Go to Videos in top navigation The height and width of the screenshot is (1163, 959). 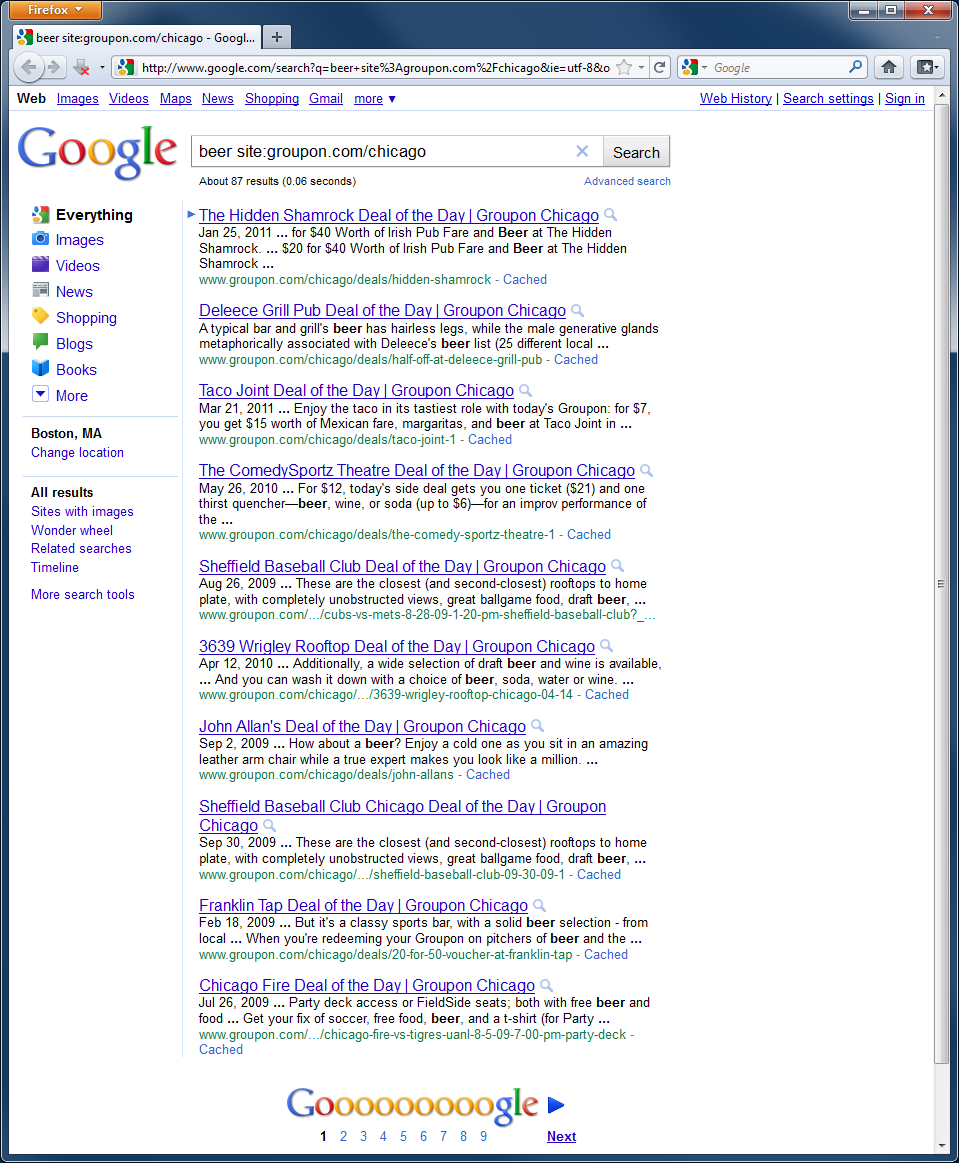point(128,99)
